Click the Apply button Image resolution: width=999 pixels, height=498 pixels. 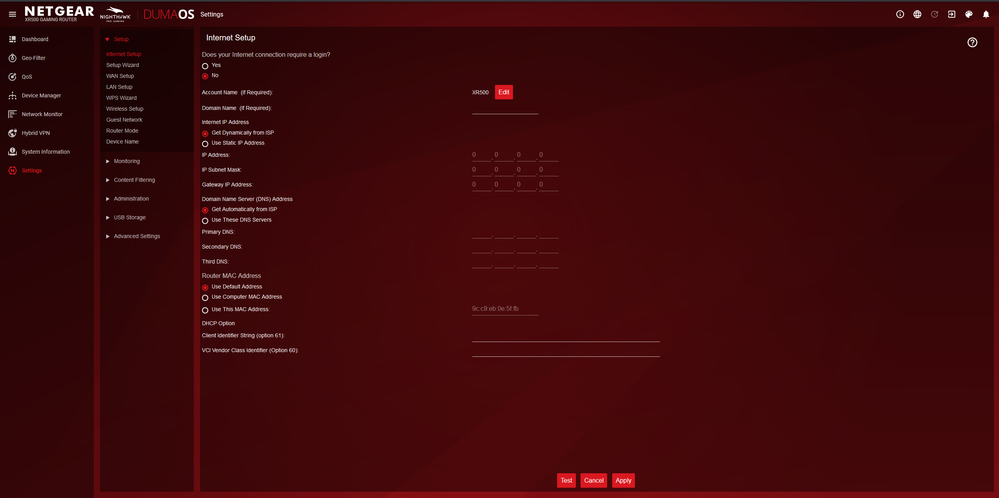coord(624,481)
